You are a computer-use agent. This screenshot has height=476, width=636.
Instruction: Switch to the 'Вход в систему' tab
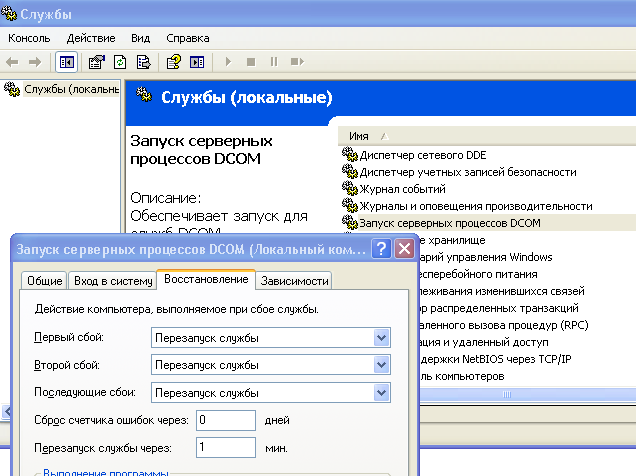coord(111,281)
